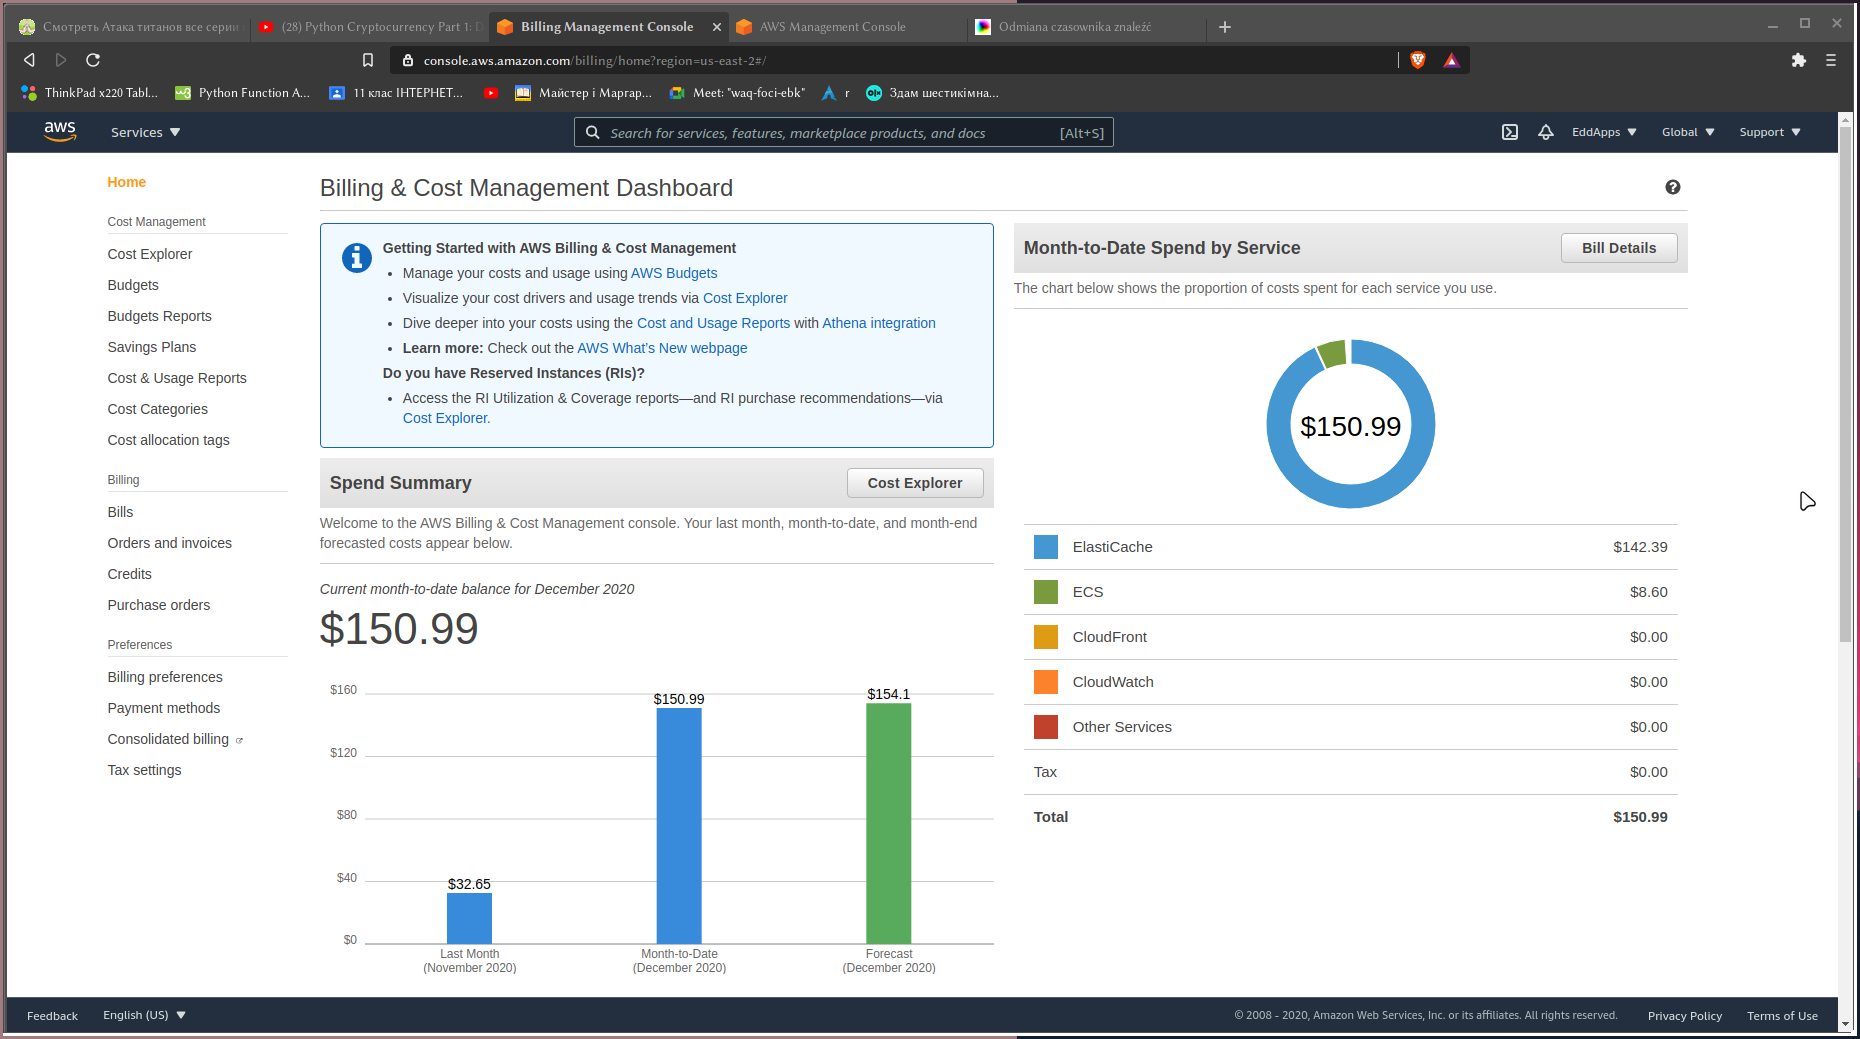Open the EddApps account dropdown
This screenshot has height=1039, width=1860.
pos(1604,132)
